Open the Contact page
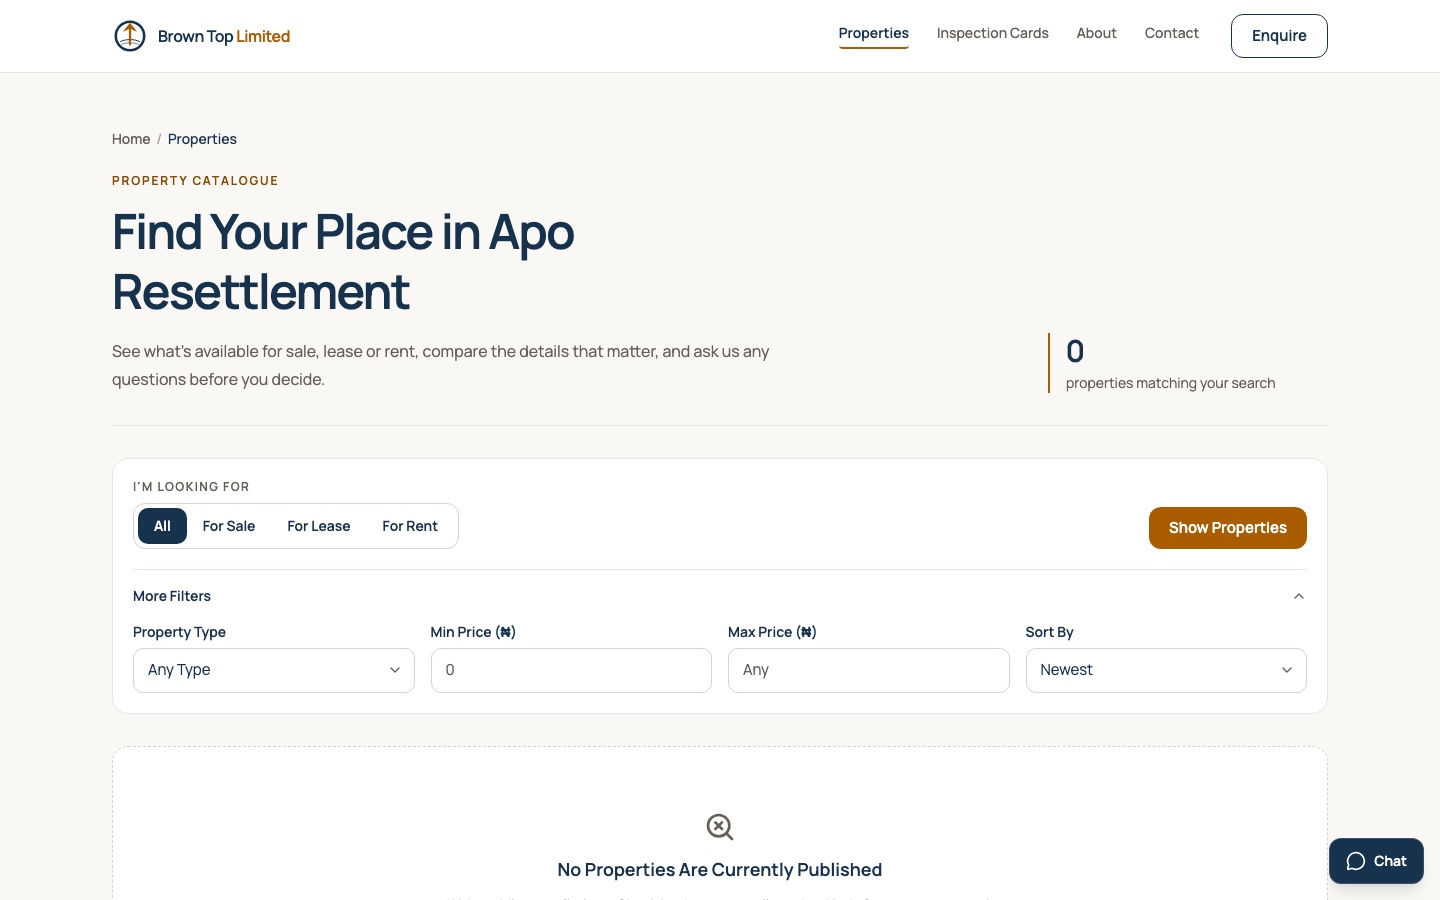Viewport: 1440px width, 900px height. click(x=1172, y=33)
